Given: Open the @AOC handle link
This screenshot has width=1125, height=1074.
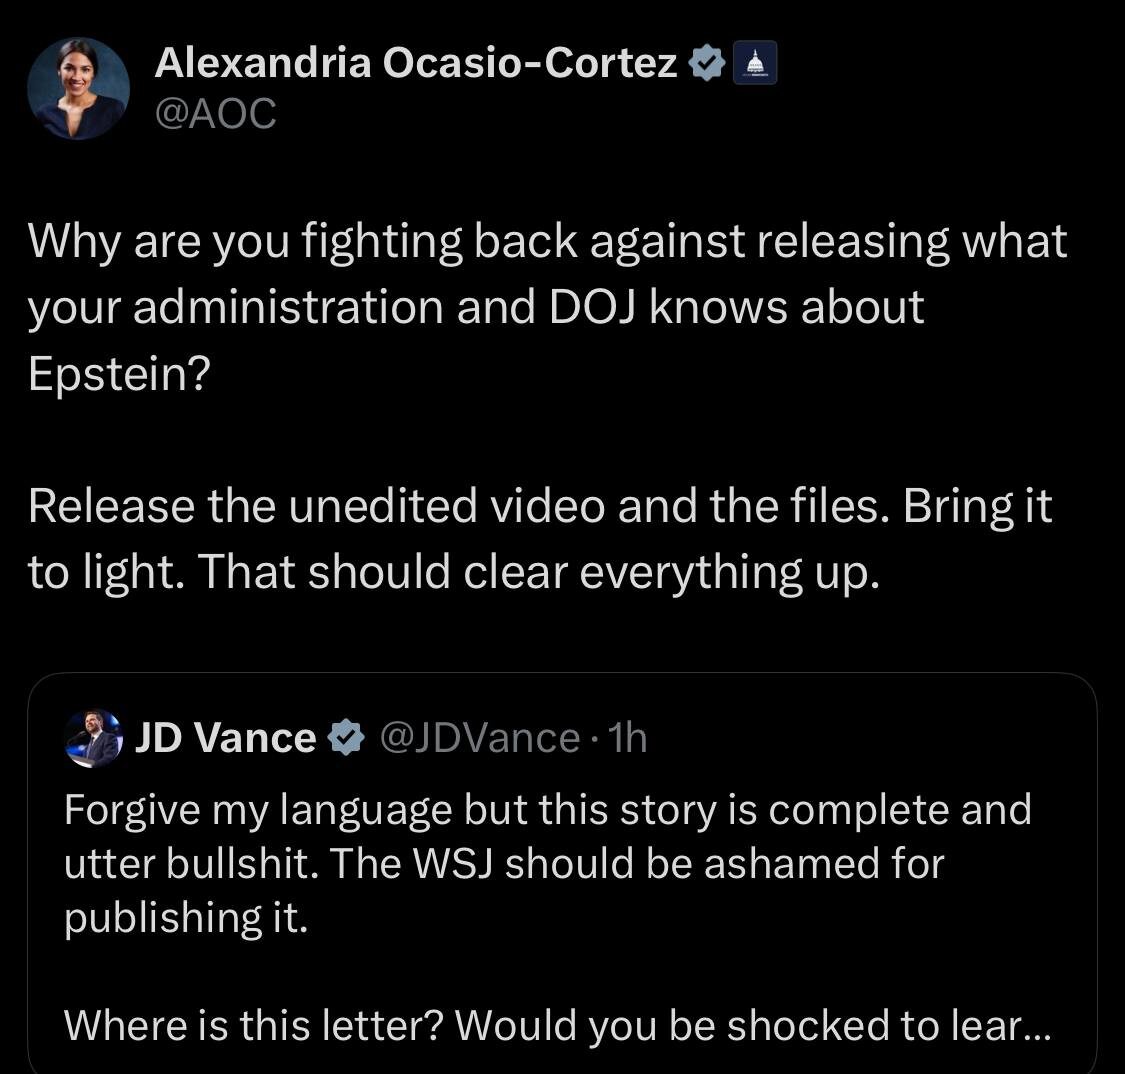Looking at the screenshot, I should click(215, 115).
